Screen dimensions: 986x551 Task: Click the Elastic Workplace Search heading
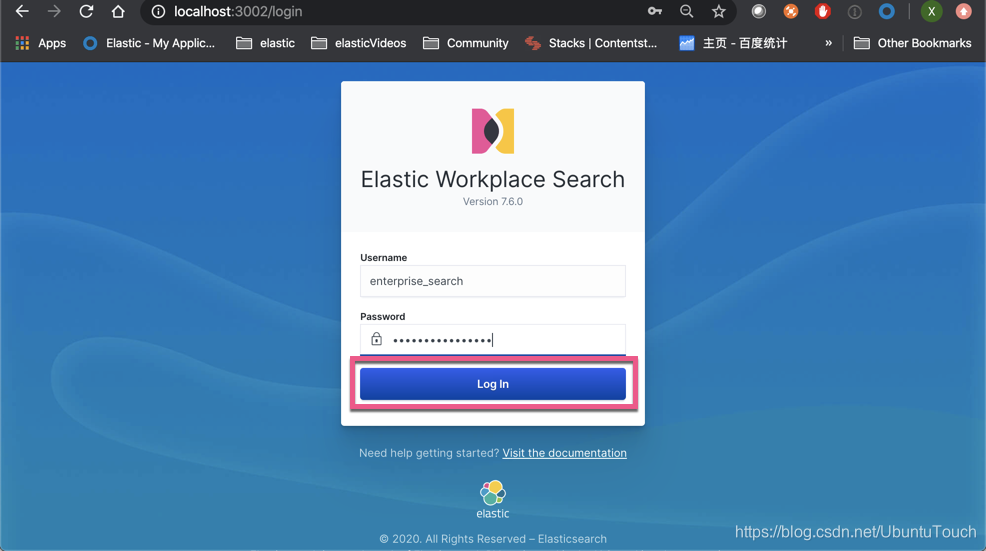(493, 179)
